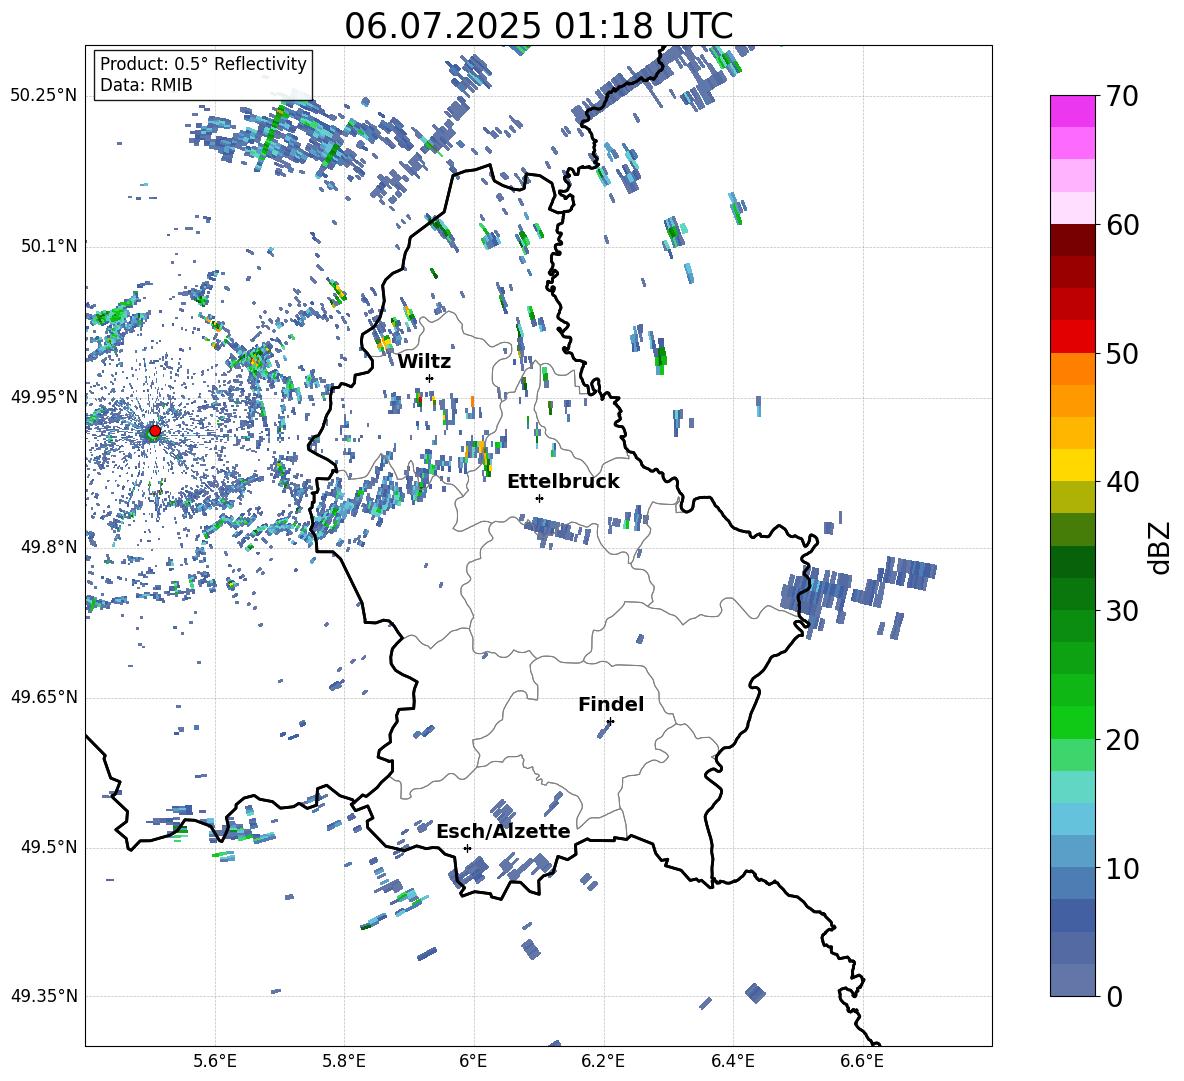Select the Esch/Alzette city label
1184x1081 pixels.
coord(503,831)
